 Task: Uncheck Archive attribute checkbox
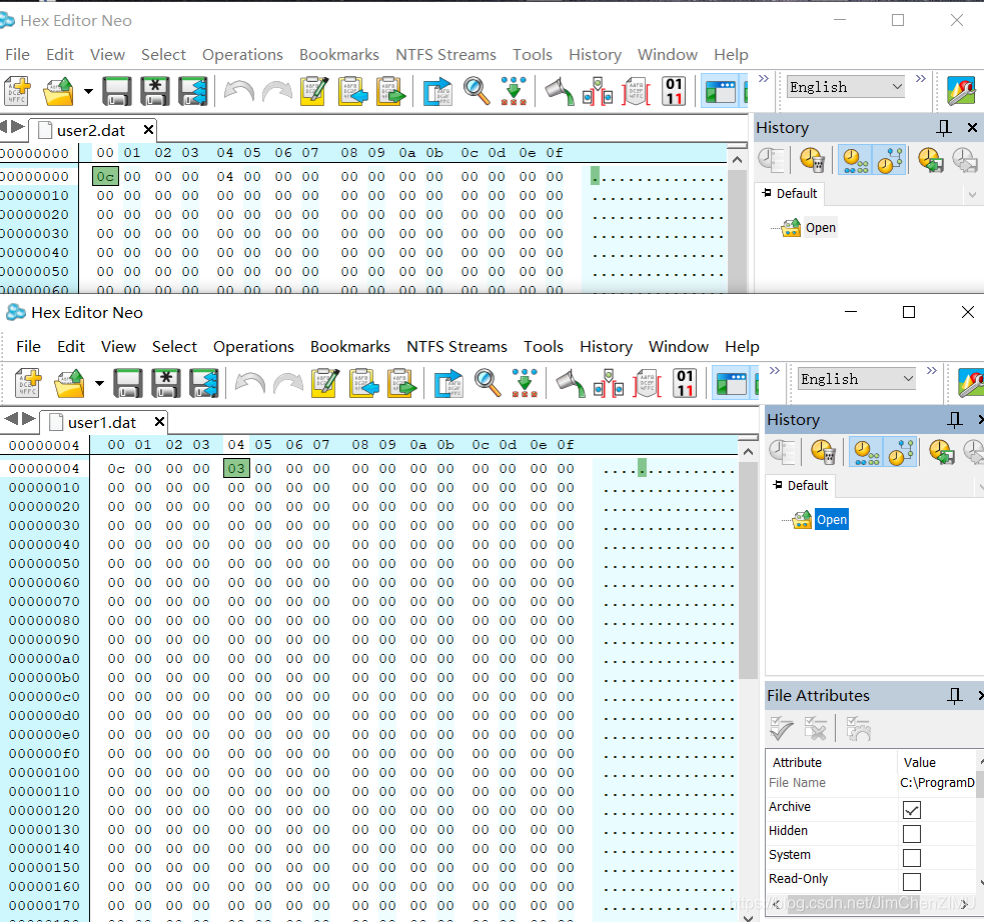coord(912,810)
